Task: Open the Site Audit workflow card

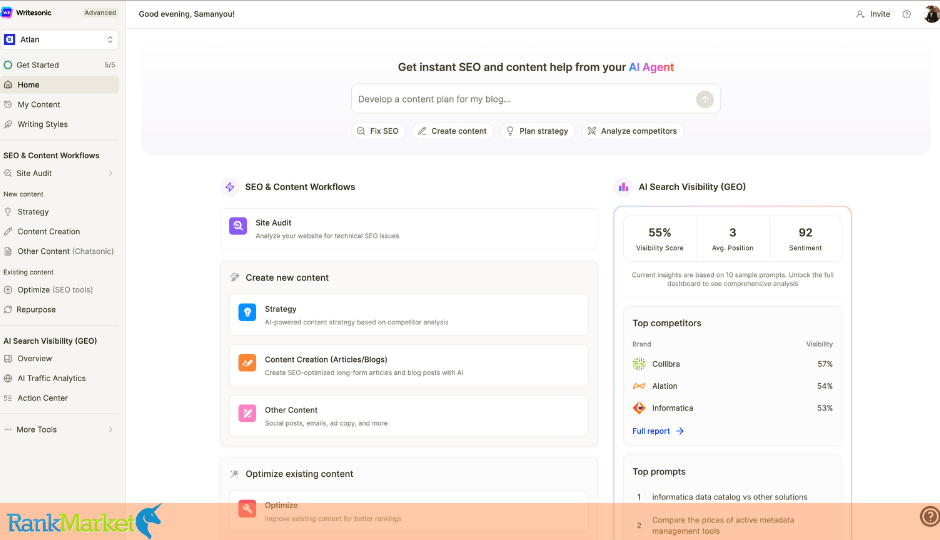Action: tap(409, 228)
